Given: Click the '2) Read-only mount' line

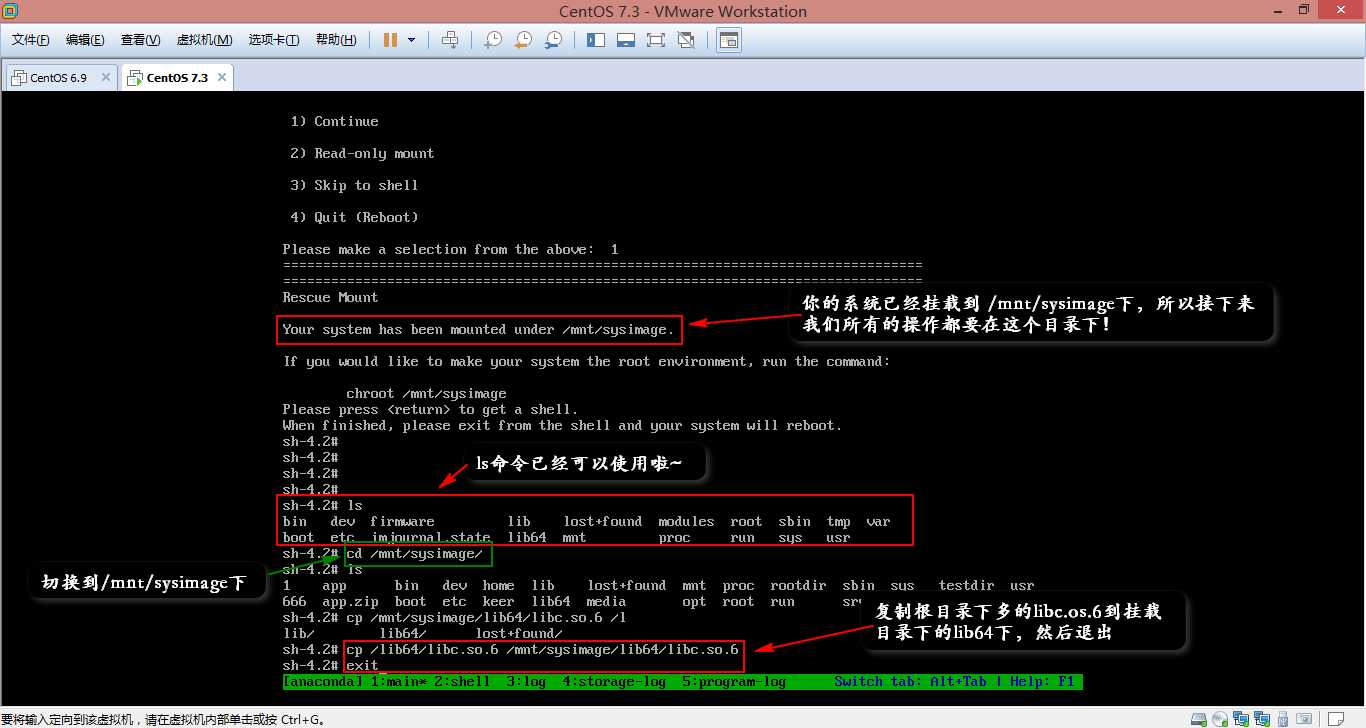Looking at the screenshot, I should pyautogui.click(x=362, y=154).
